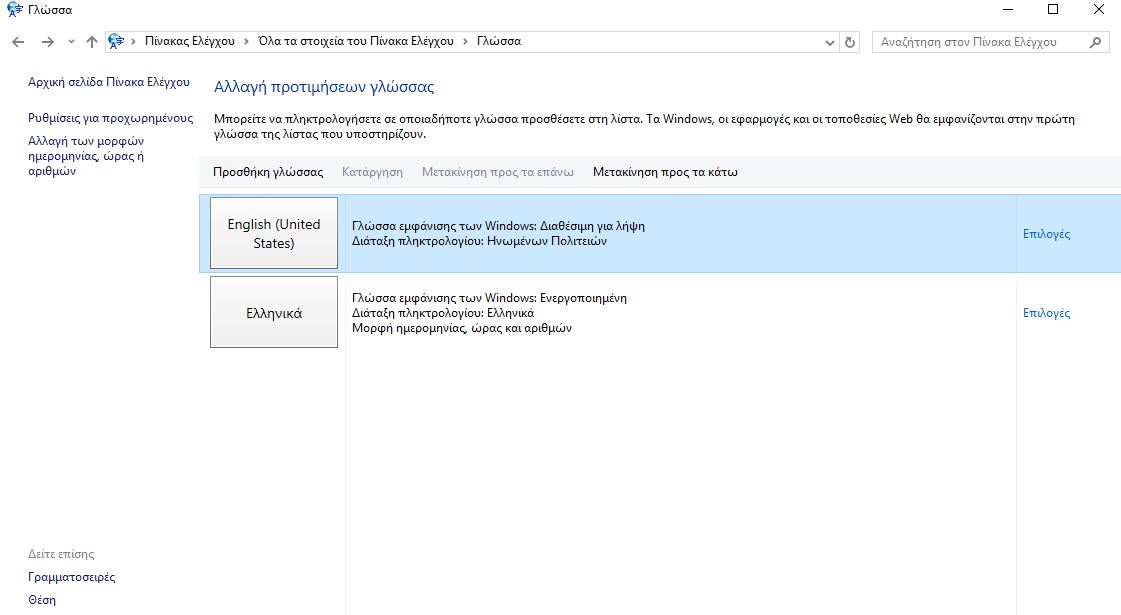The width and height of the screenshot is (1121, 615).
Task: Open Ρυθμίσεις για προχωρημένους link
Action: 110,118
